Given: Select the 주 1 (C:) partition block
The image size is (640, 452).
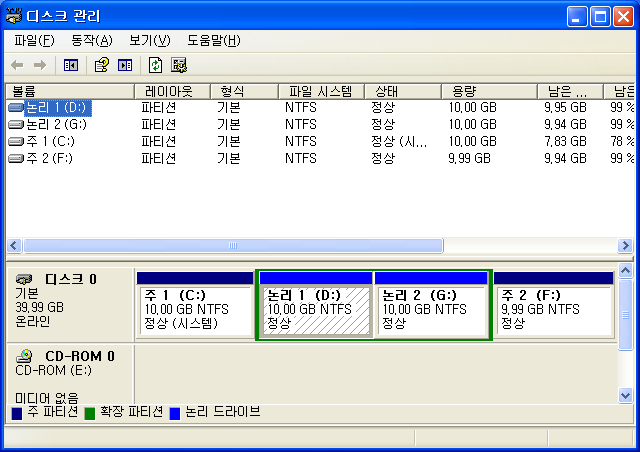Looking at the screenshot, I should [x=195, y=305].
